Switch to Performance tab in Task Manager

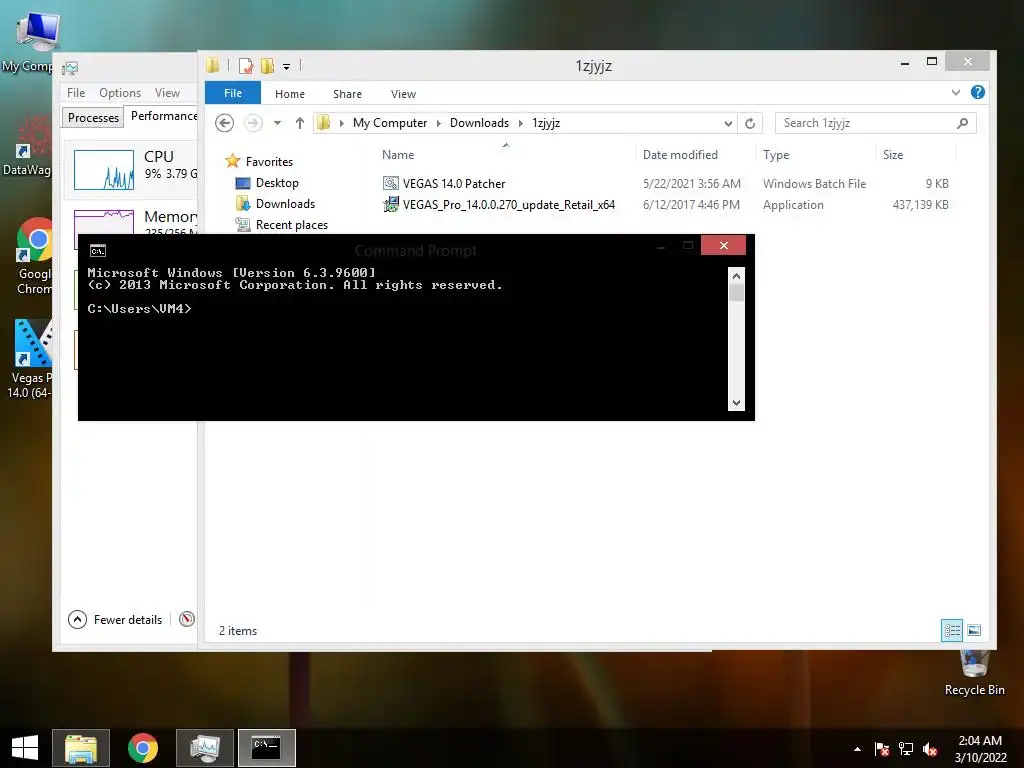(x=163, y=116)
